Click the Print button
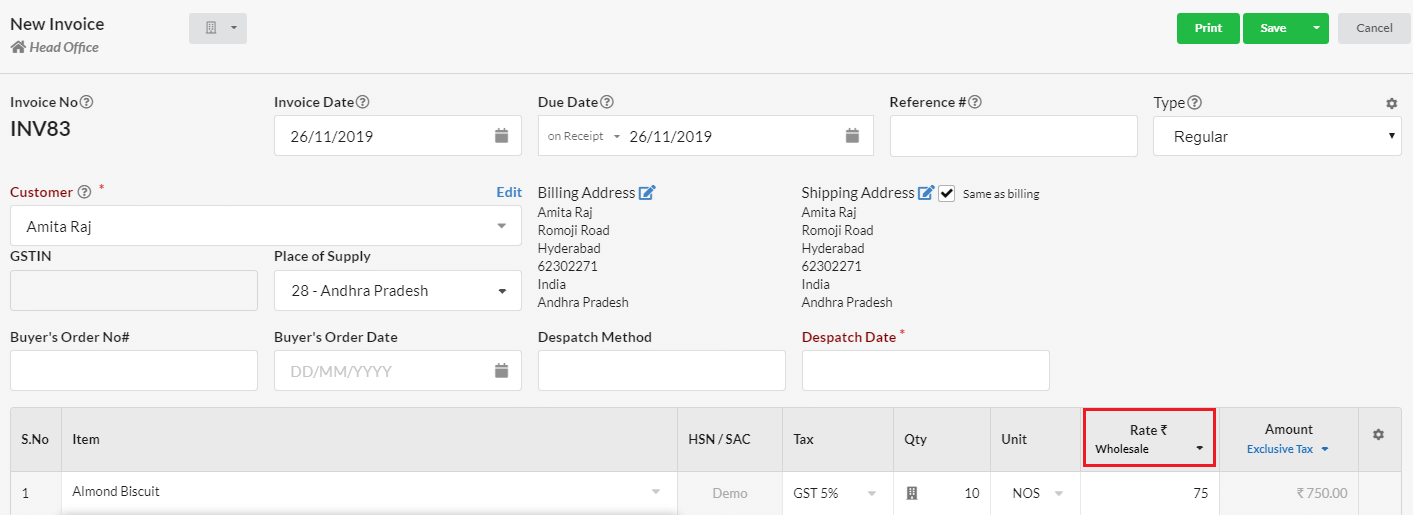The width and height of the screenshot is (1413, 515). tap(1208, 28)
